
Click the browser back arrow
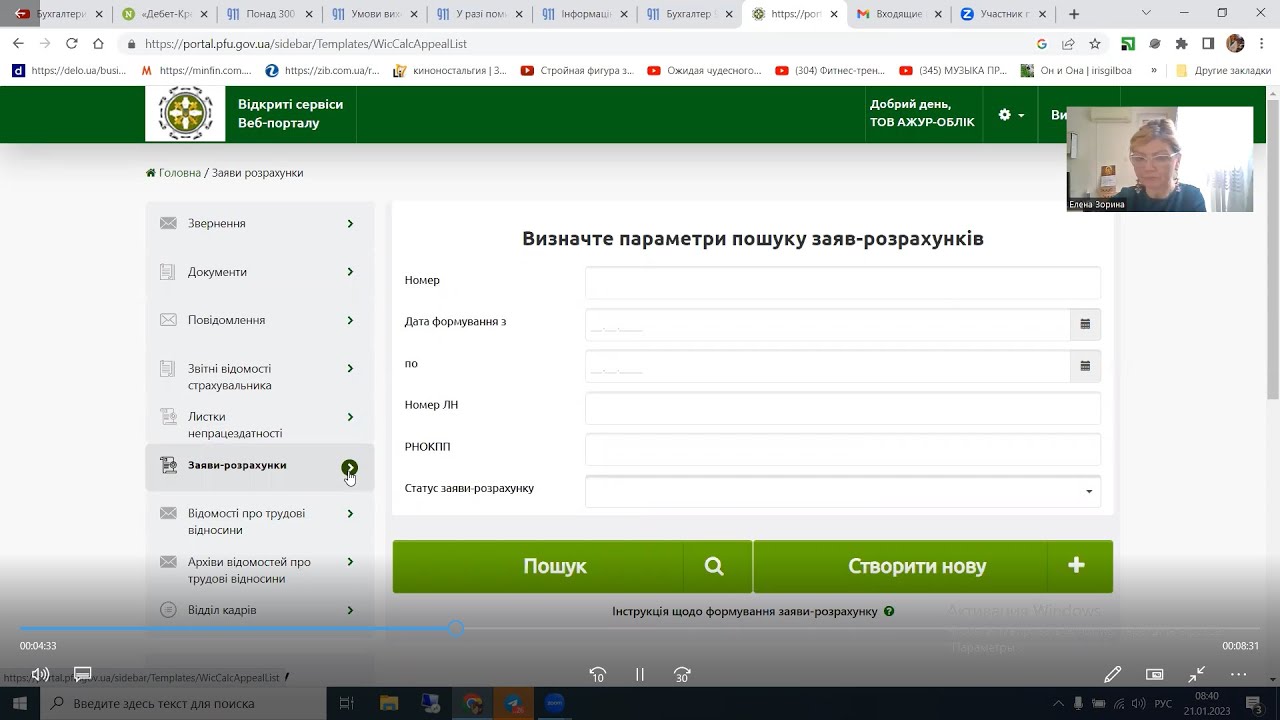18,44
